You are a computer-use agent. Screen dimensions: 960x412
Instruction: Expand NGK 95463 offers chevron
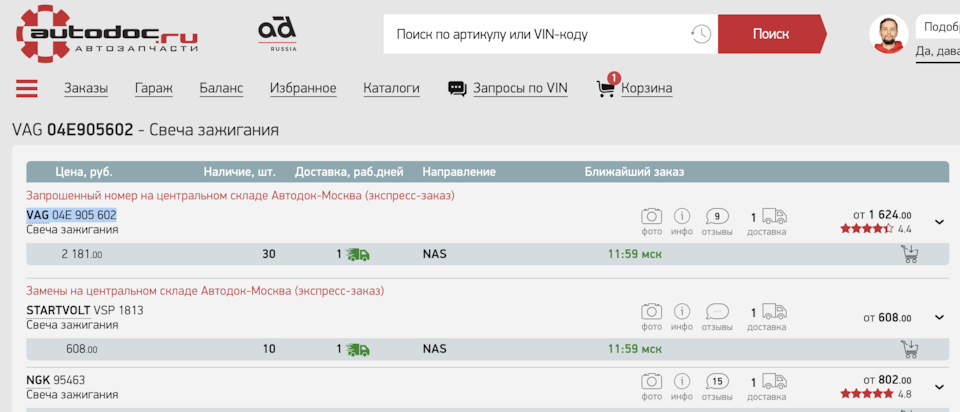coord(939,387)
